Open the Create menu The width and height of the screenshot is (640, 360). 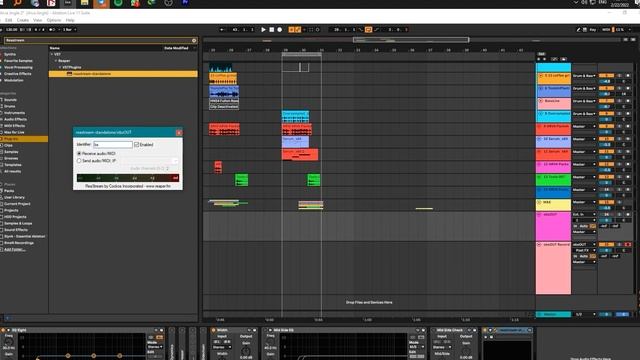coord(23,20)
